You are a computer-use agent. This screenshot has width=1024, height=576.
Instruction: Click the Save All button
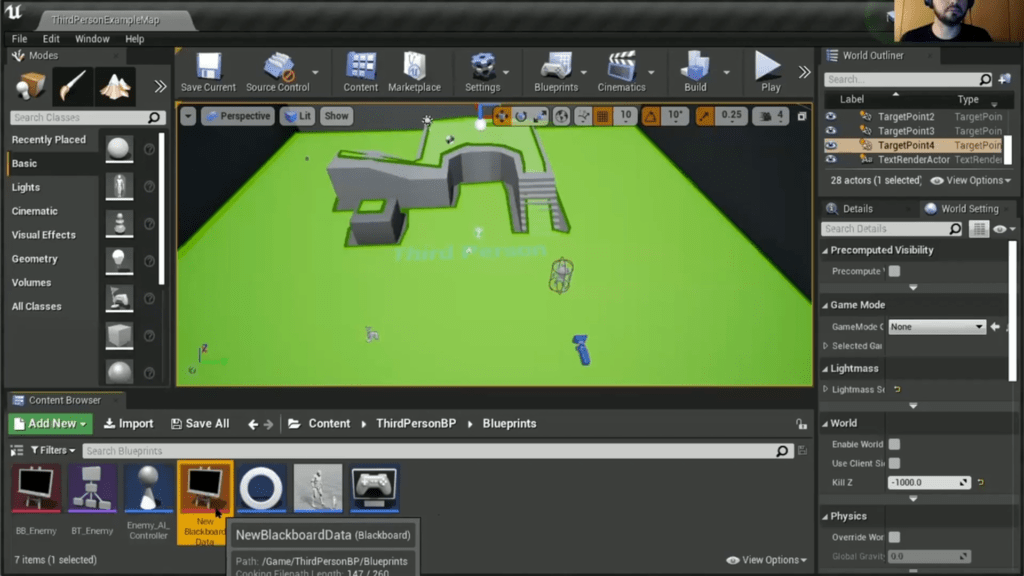200,424
